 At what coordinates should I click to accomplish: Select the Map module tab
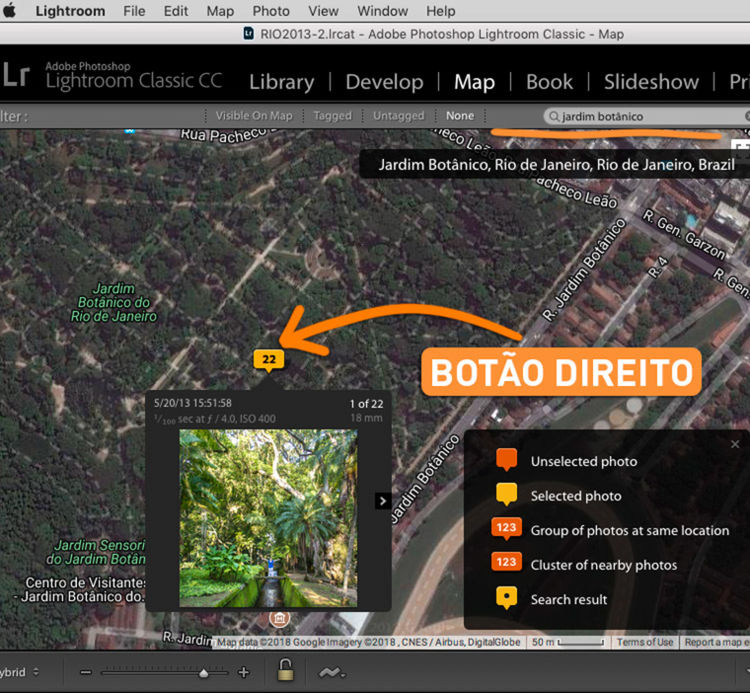point(474,82)
